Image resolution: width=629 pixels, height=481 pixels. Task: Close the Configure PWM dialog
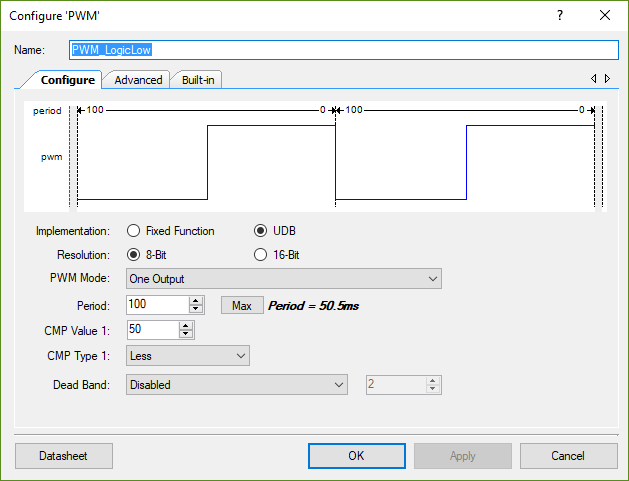pyautogui.click(x=605, y=16)
